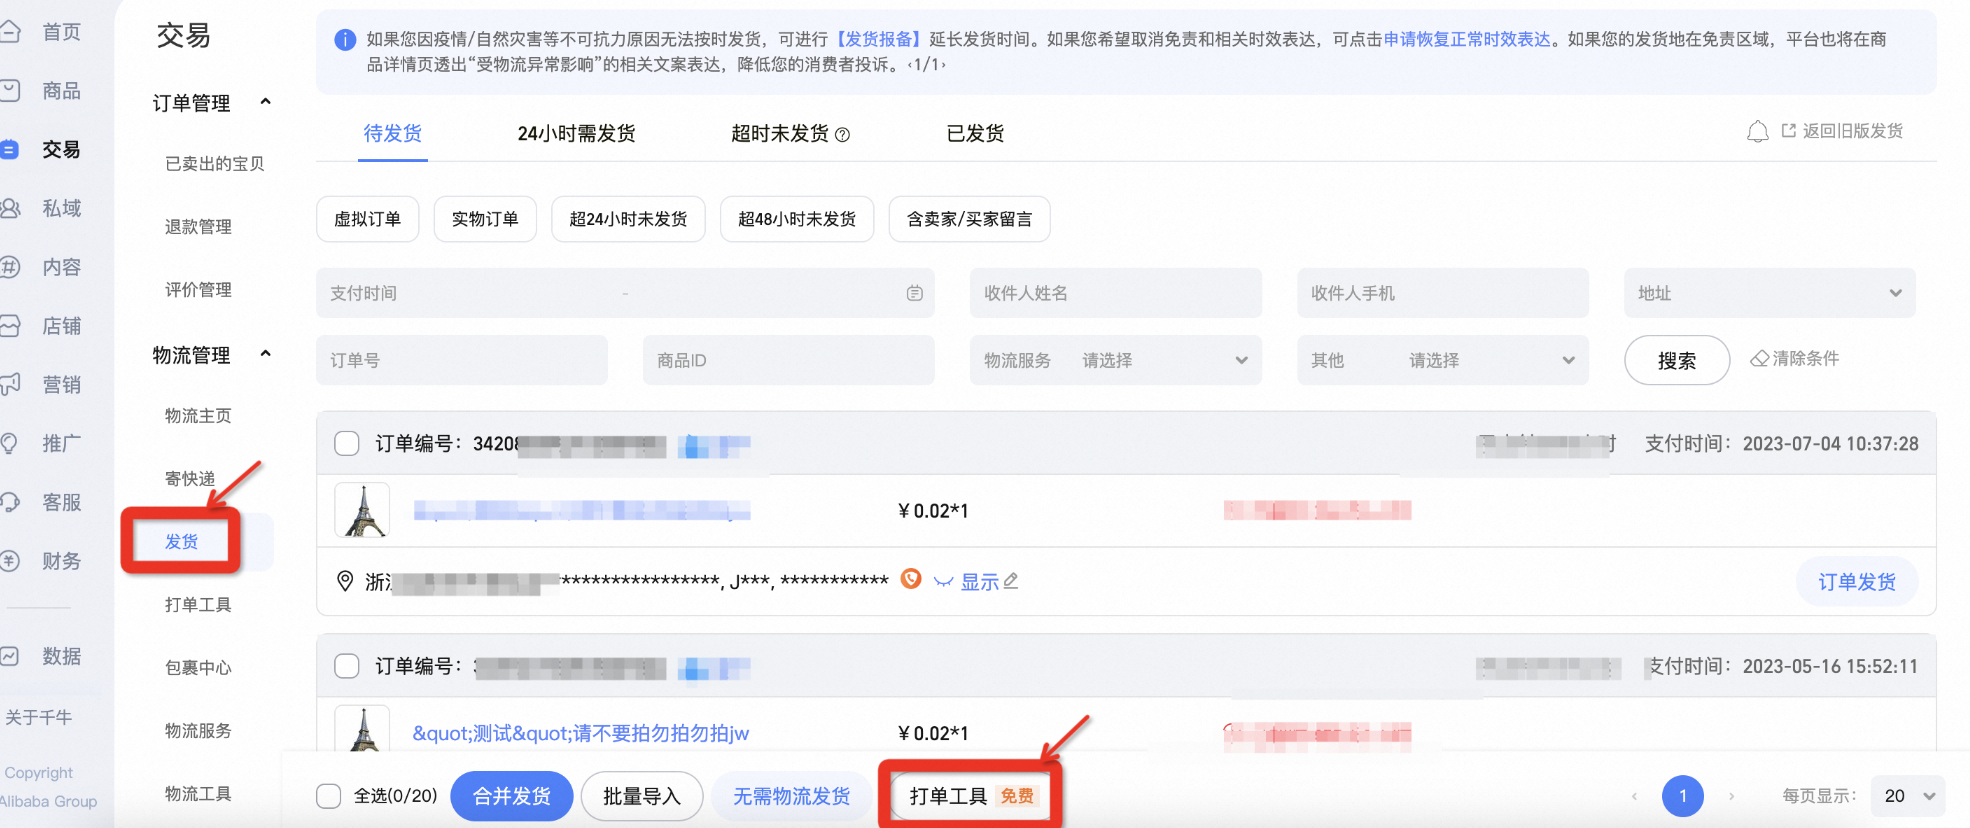
Task: Filter by 超48小时未发货 button
Action: coord(797,219)
